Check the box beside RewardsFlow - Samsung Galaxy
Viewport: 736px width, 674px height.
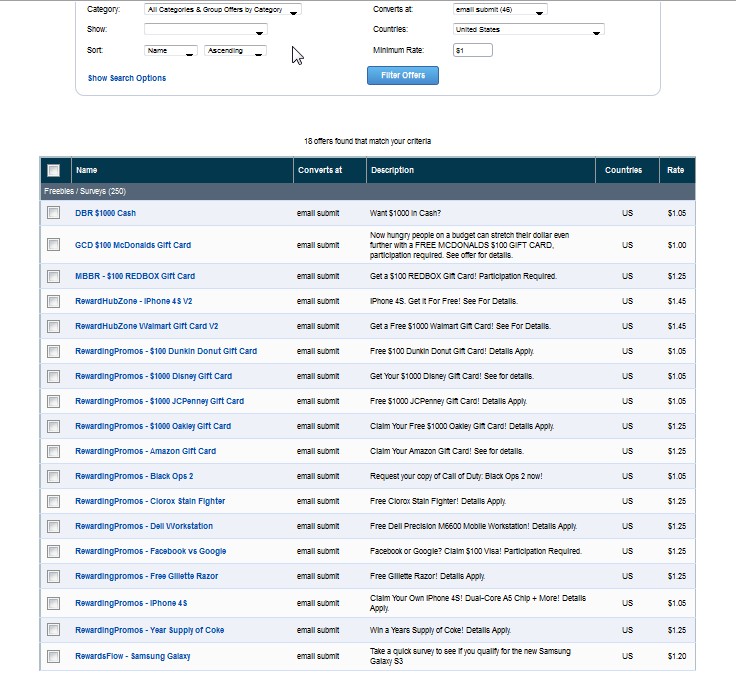[x=54, y=656]
